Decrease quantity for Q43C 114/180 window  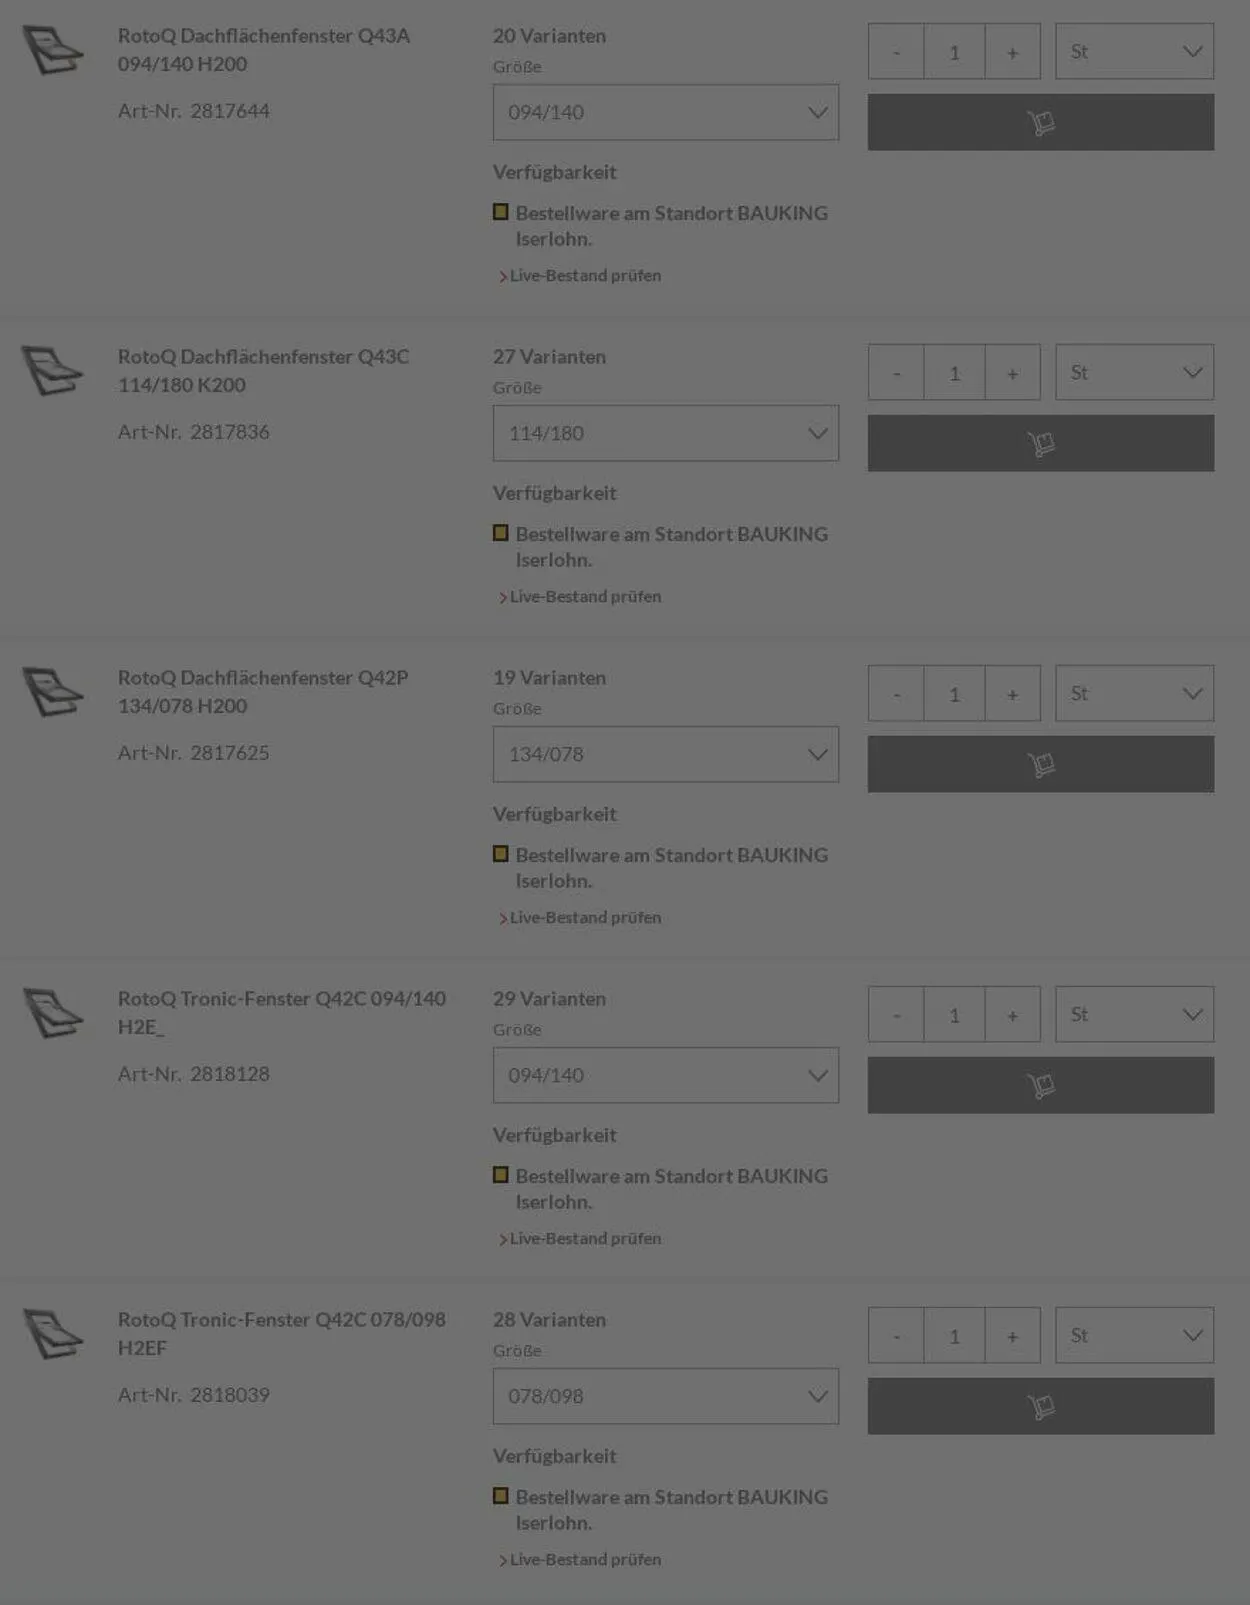[x=896, y=373]
